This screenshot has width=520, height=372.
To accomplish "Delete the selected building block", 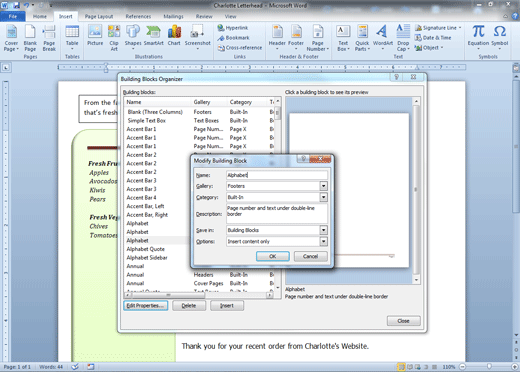I will tap(189, 306).
